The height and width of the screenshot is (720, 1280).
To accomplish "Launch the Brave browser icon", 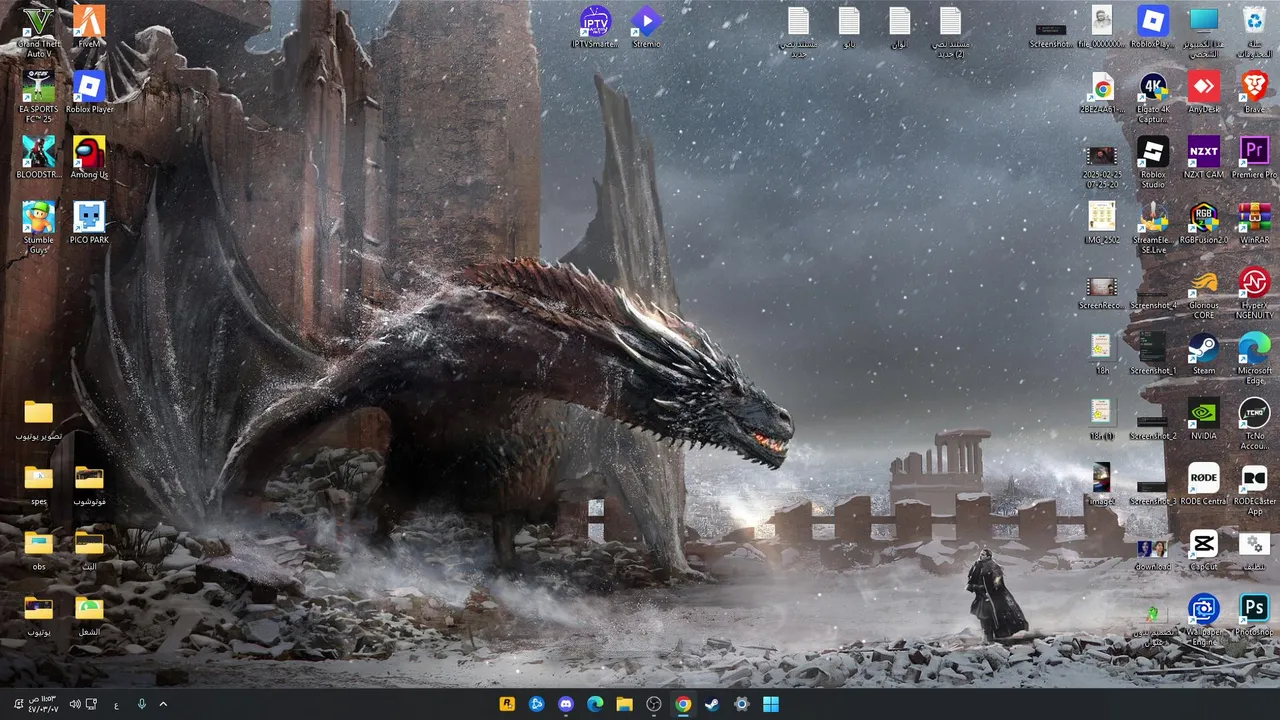I will click(1254, 92).
